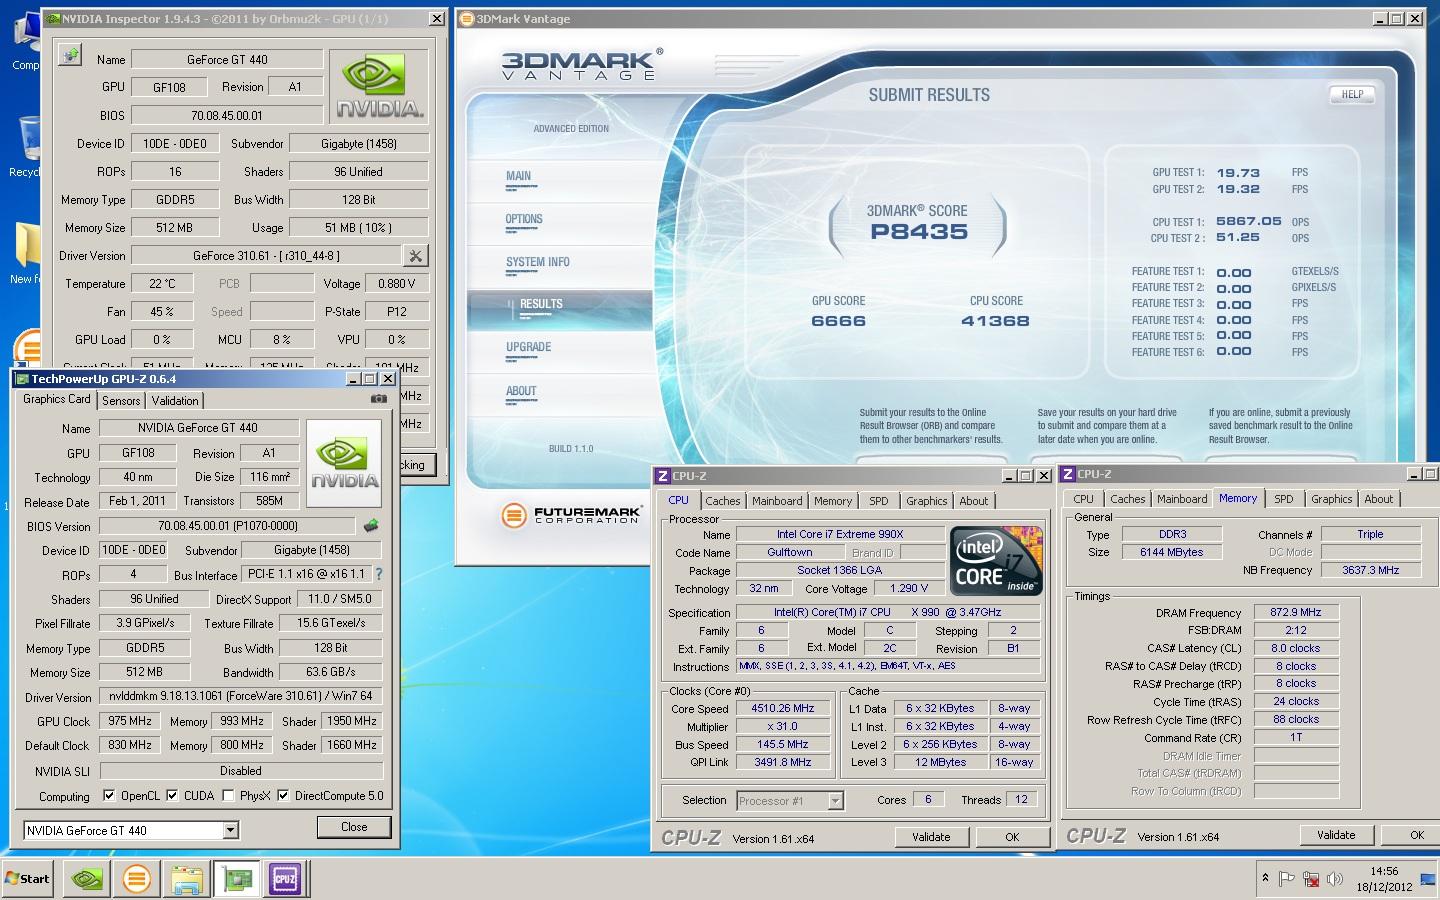Open MAIN section in 3DMark Vantage

point(559,179)
